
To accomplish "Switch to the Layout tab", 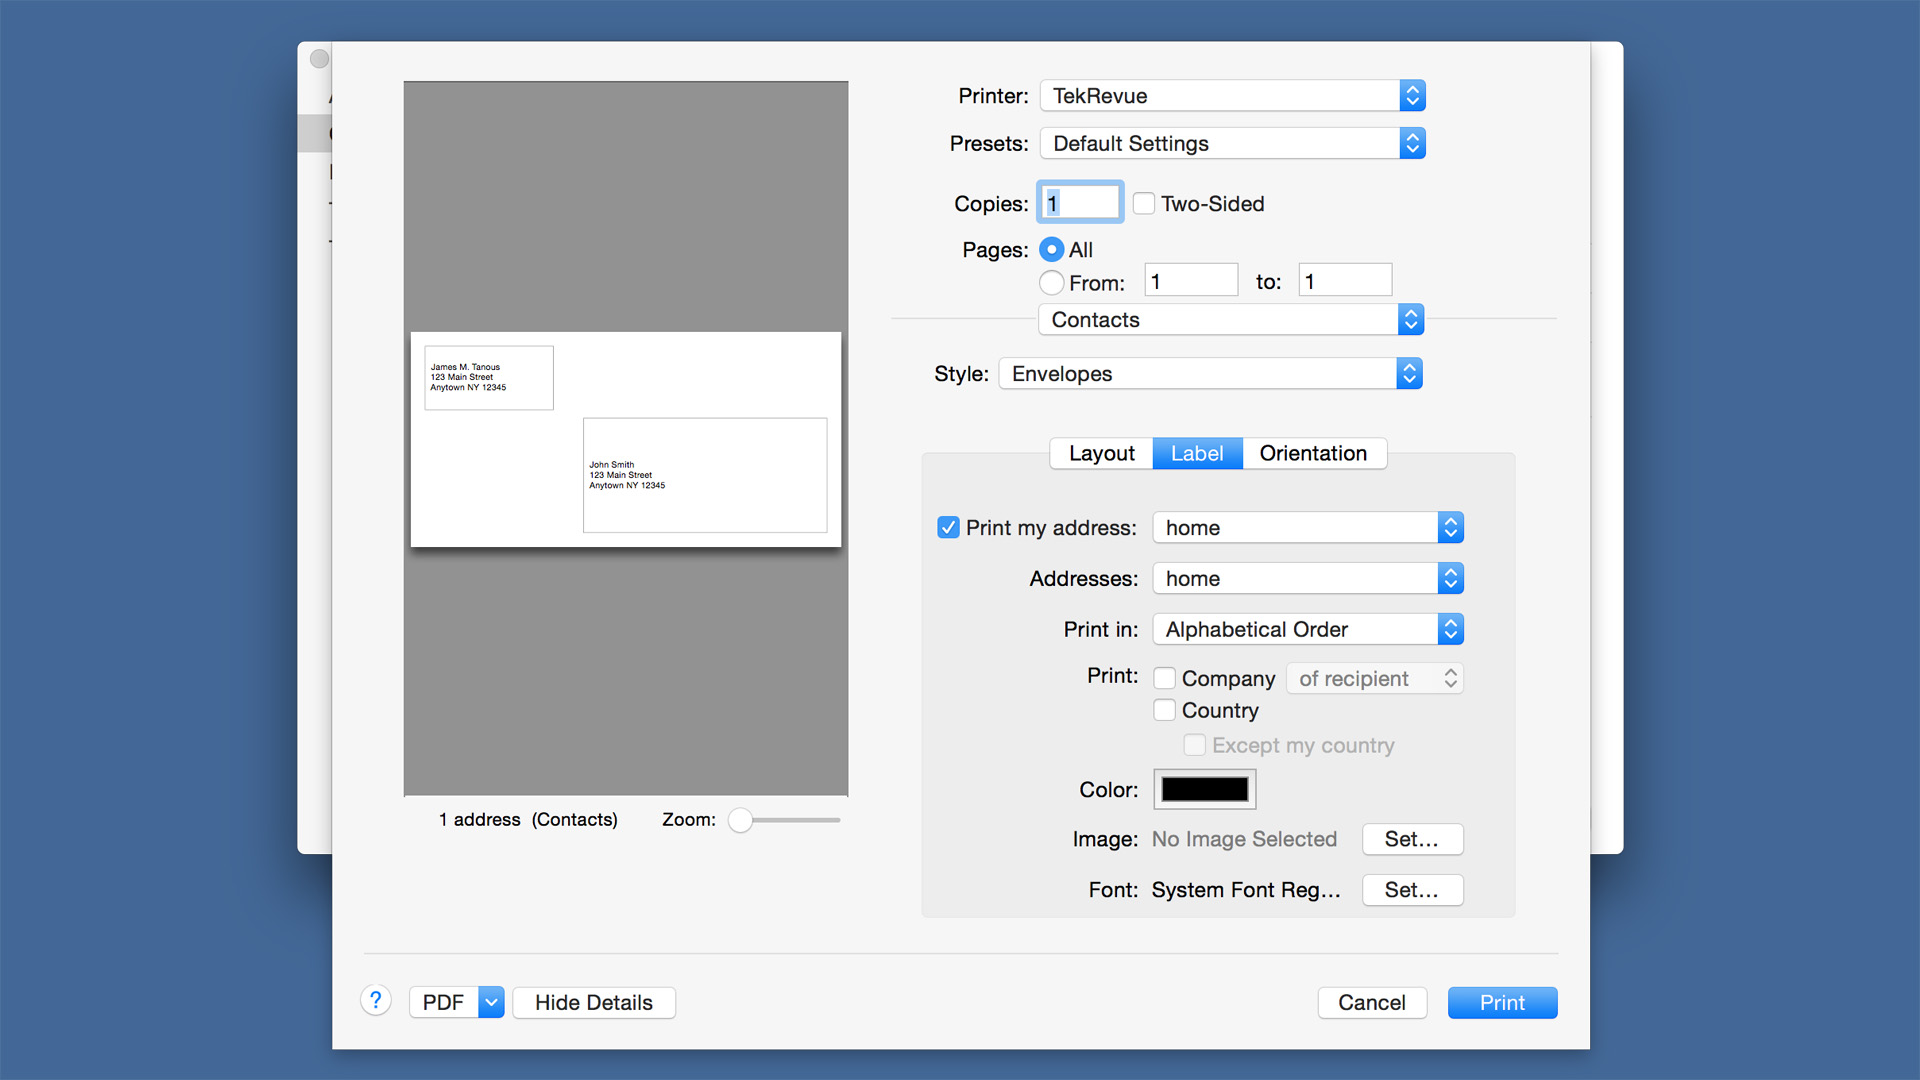I will (x=1101, y=453).
